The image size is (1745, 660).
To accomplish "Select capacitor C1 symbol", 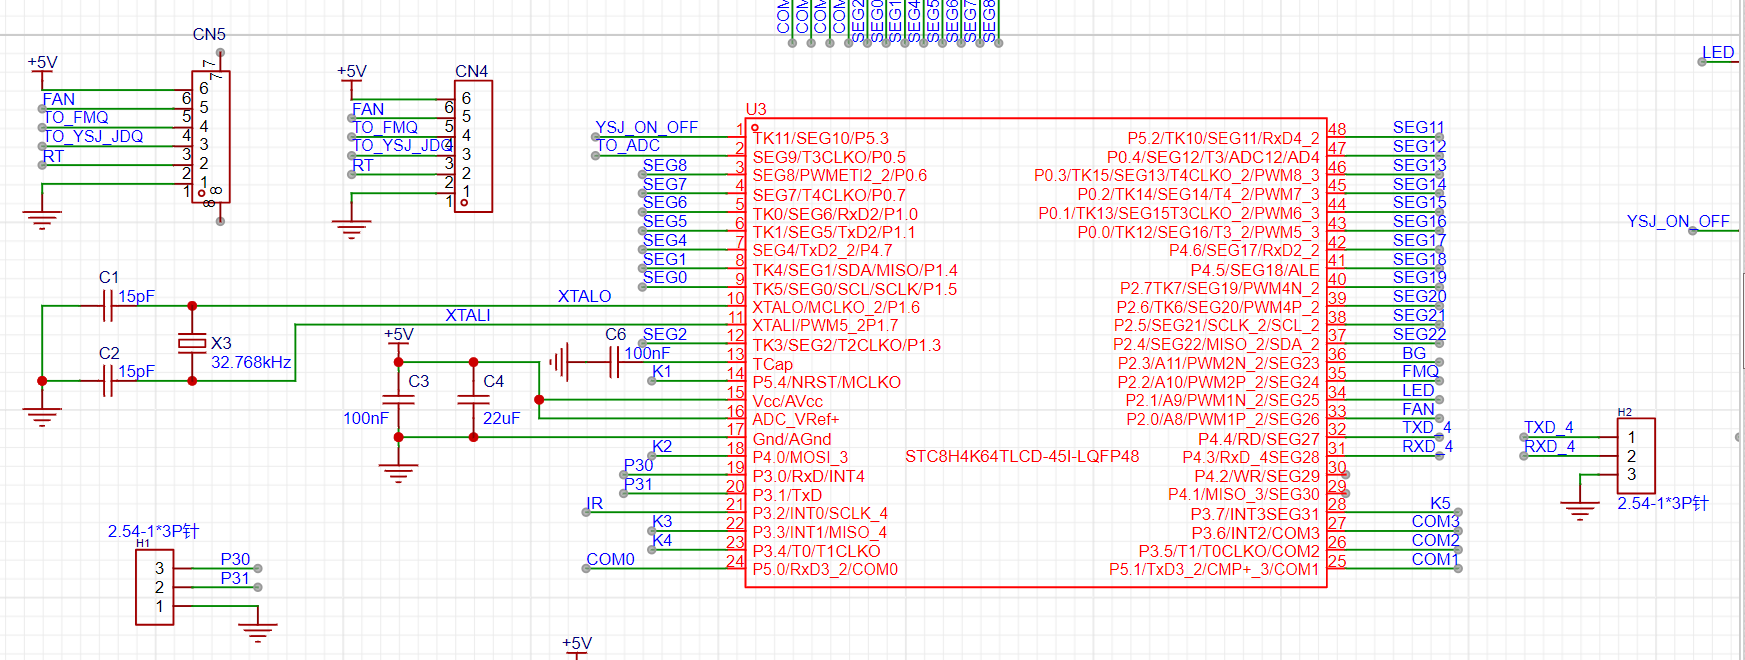I will pos(108,306).
